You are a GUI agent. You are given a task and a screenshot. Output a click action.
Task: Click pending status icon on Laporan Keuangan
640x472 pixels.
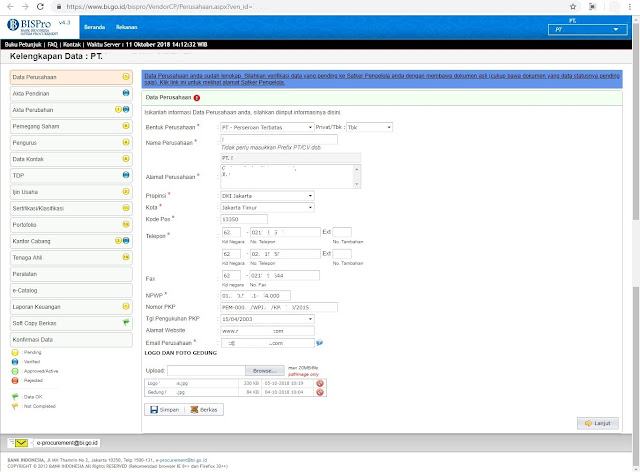126,306
